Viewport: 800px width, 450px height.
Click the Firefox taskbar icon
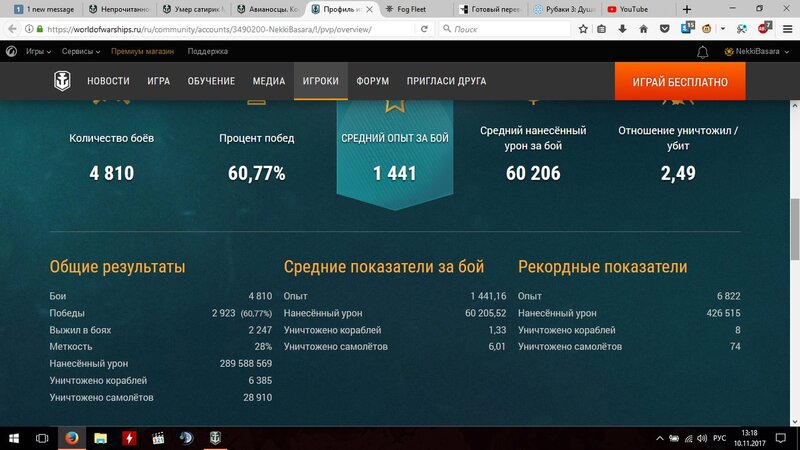tap(72, 438)
